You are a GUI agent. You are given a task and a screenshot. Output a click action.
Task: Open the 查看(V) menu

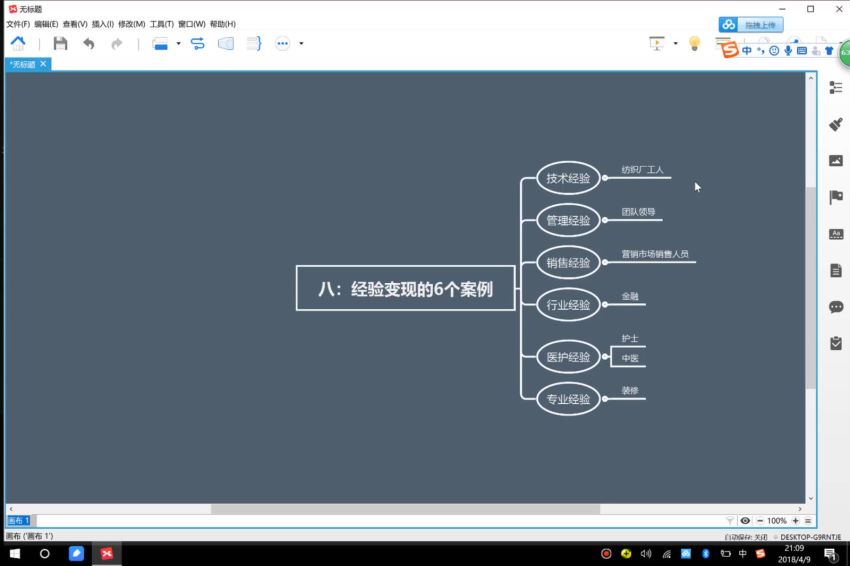[75, 24]
